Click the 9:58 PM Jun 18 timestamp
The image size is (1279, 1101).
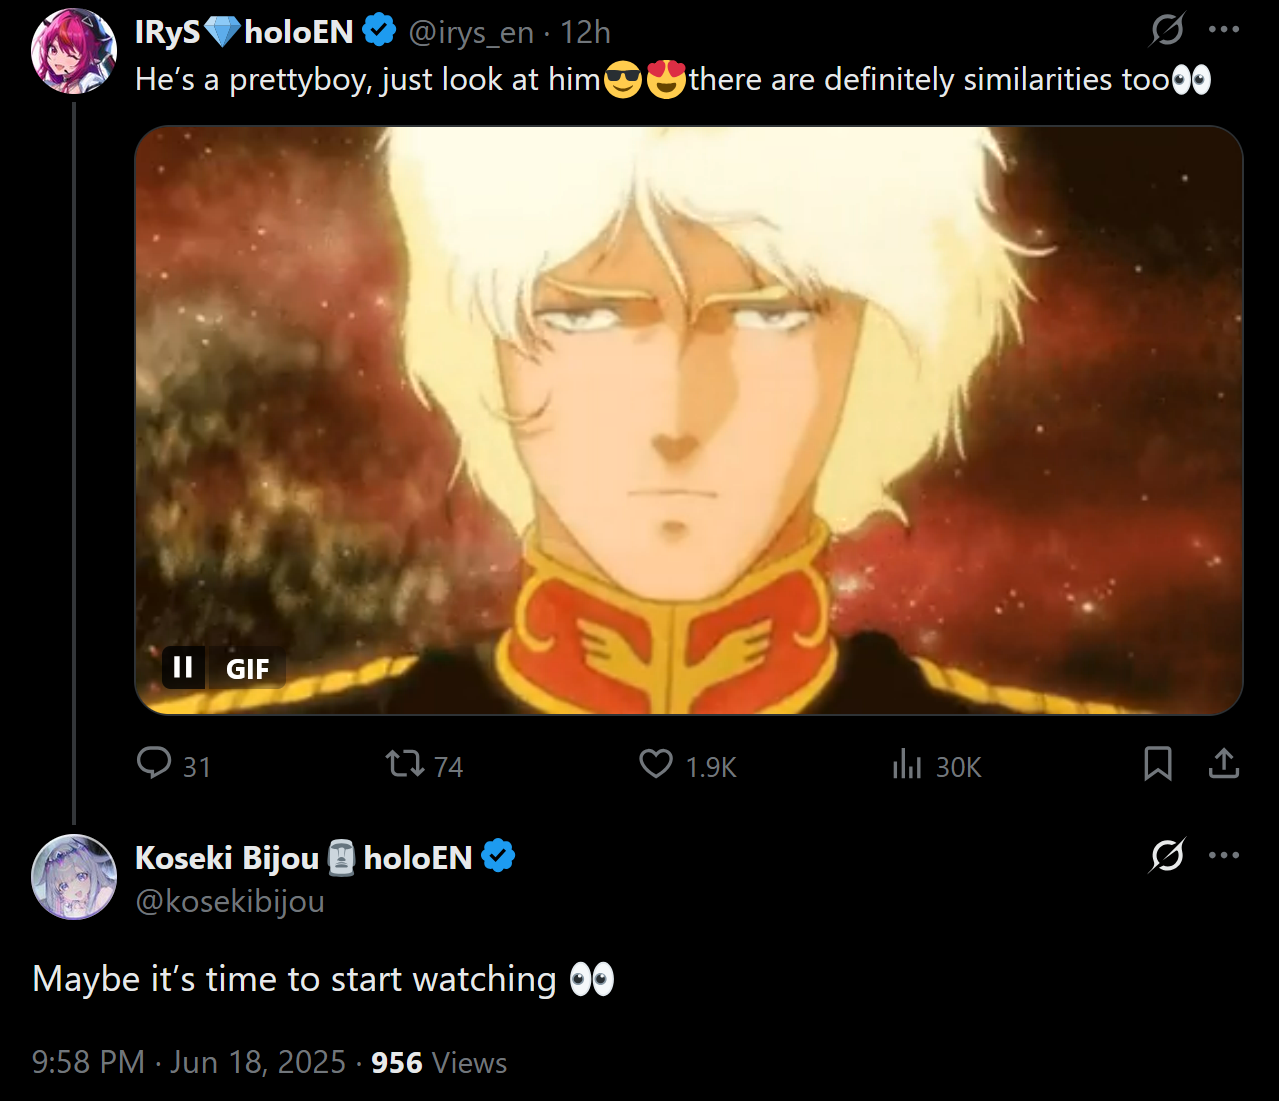[188, 1062]
